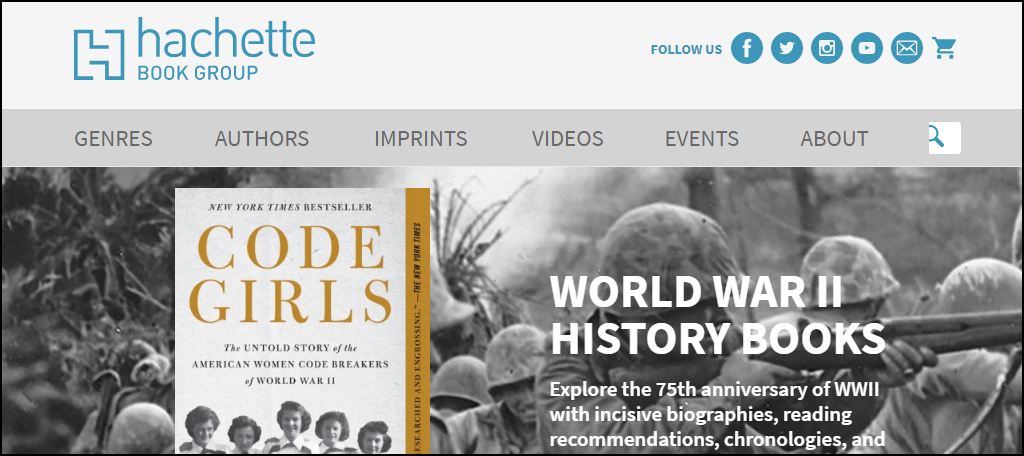Click the Follow Us label
Screen dimensions: 1024x456
pos(686,50)
